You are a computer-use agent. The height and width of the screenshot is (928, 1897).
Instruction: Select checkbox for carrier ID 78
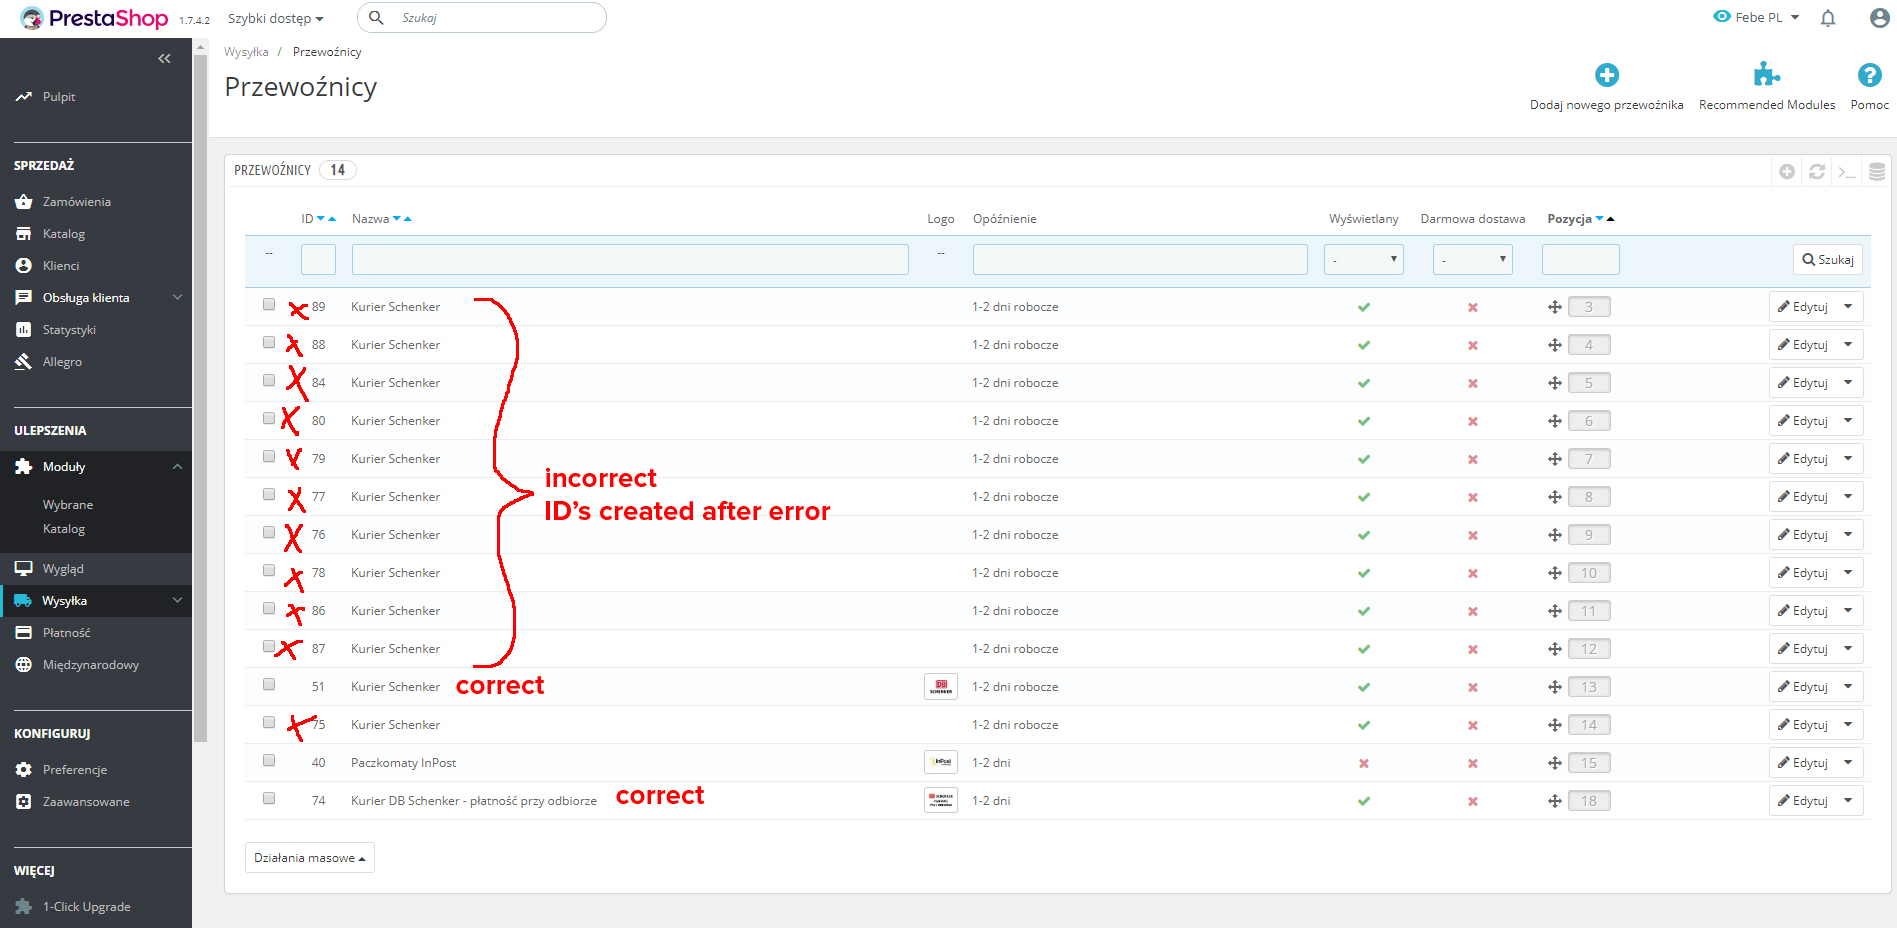[x=269, y=570]
